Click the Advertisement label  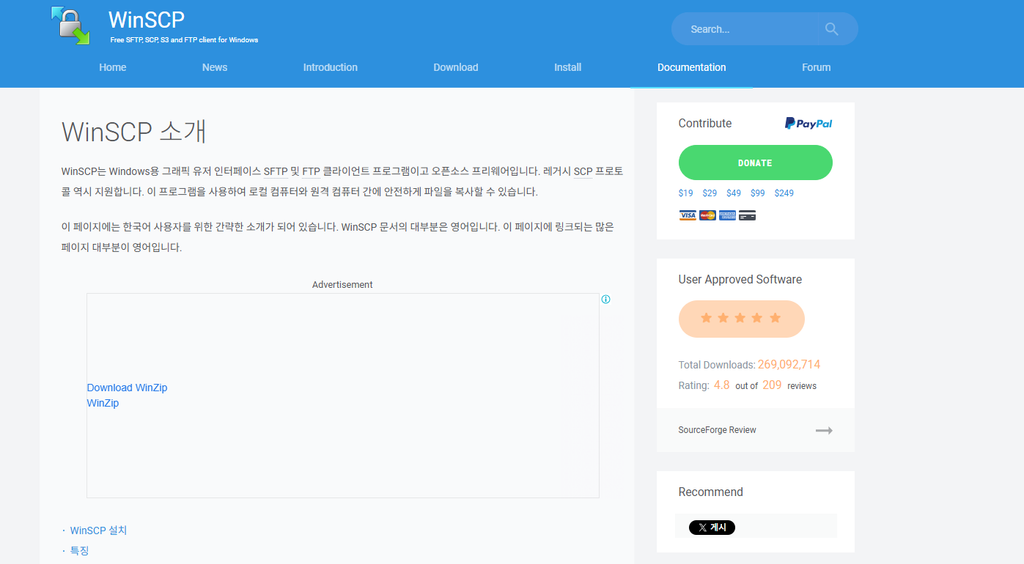pos(342,285)
